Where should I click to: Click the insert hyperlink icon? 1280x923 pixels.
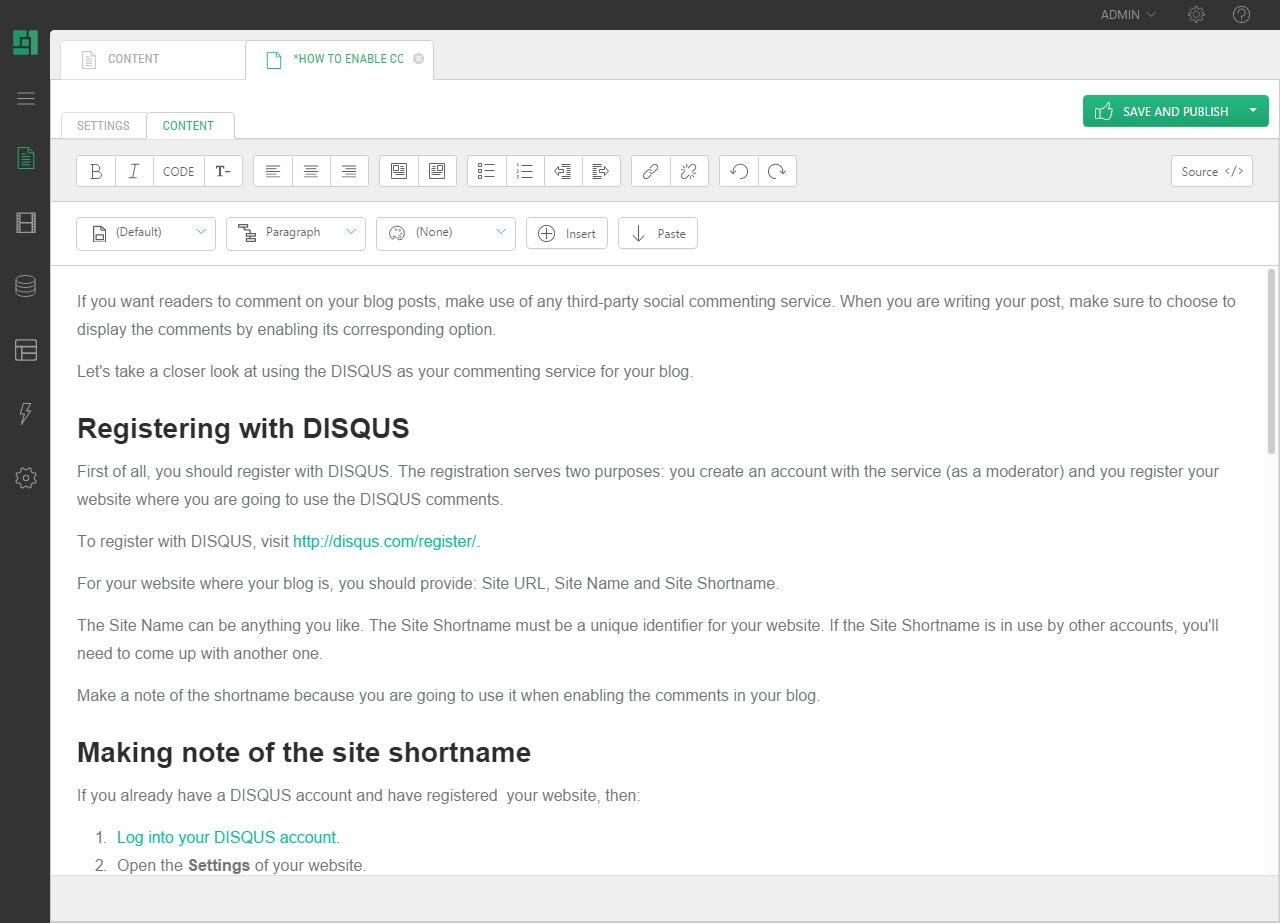(x=650, y=171)
